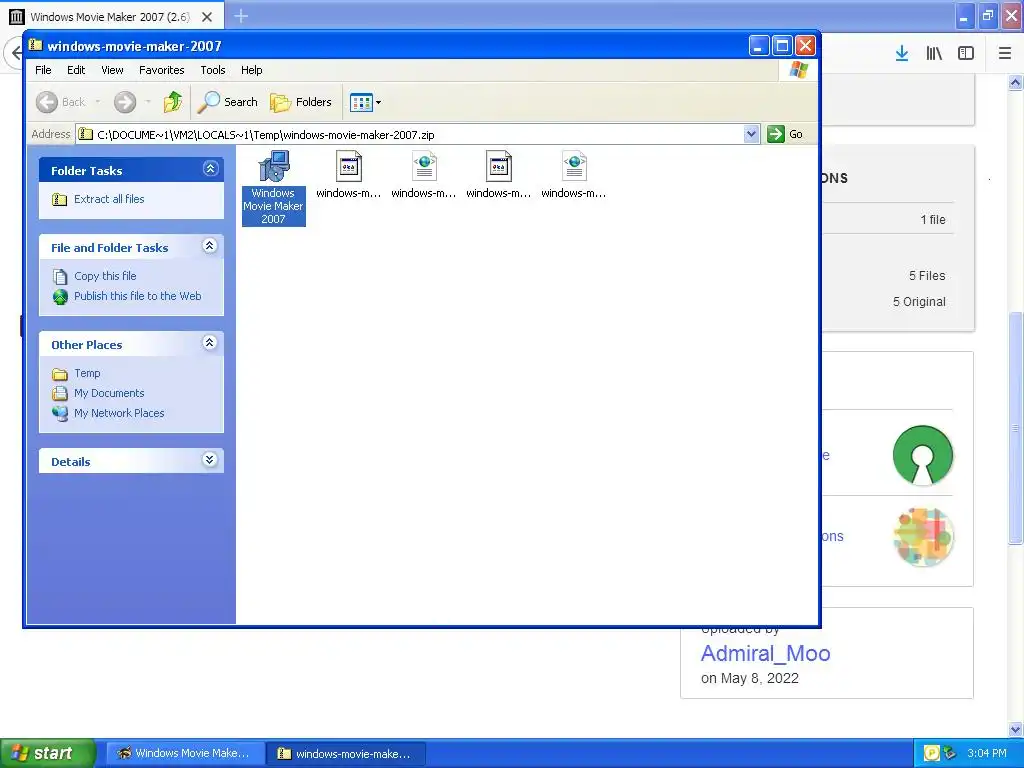
Task: Open the browser Library icon
Action: (x=934, y=54)
